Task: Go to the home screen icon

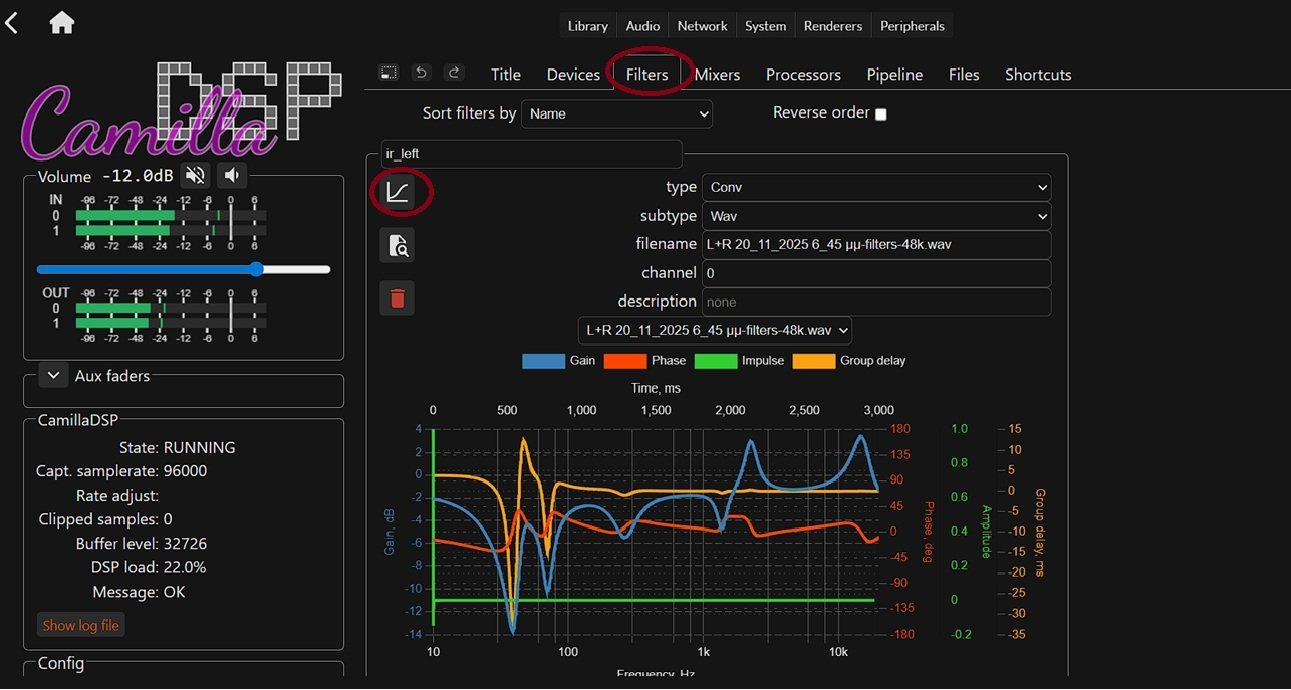Action: (x=62, y=23)
